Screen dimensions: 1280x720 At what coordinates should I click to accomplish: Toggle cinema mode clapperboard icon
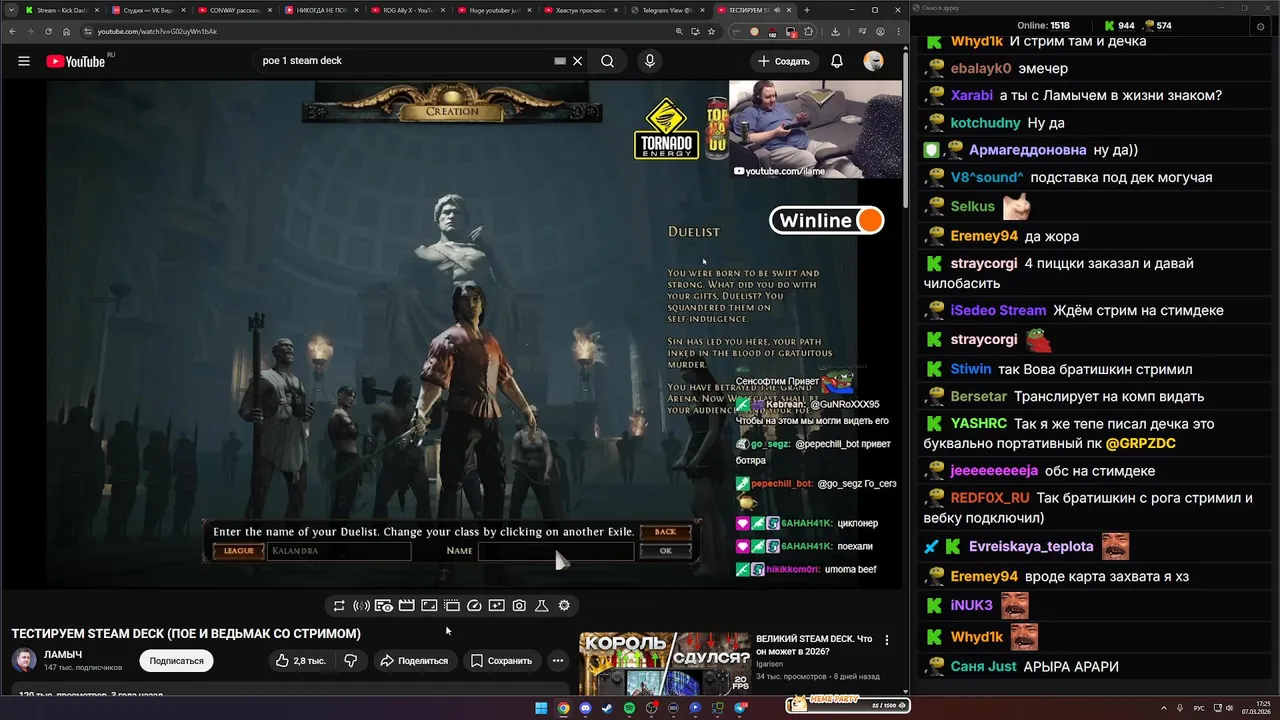(407, 605)
